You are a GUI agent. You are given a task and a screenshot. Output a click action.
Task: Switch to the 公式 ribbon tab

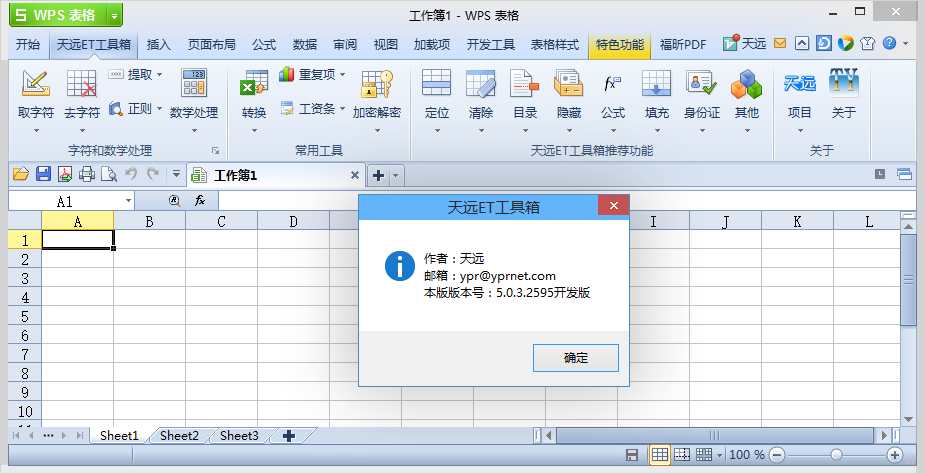point(264,44)
